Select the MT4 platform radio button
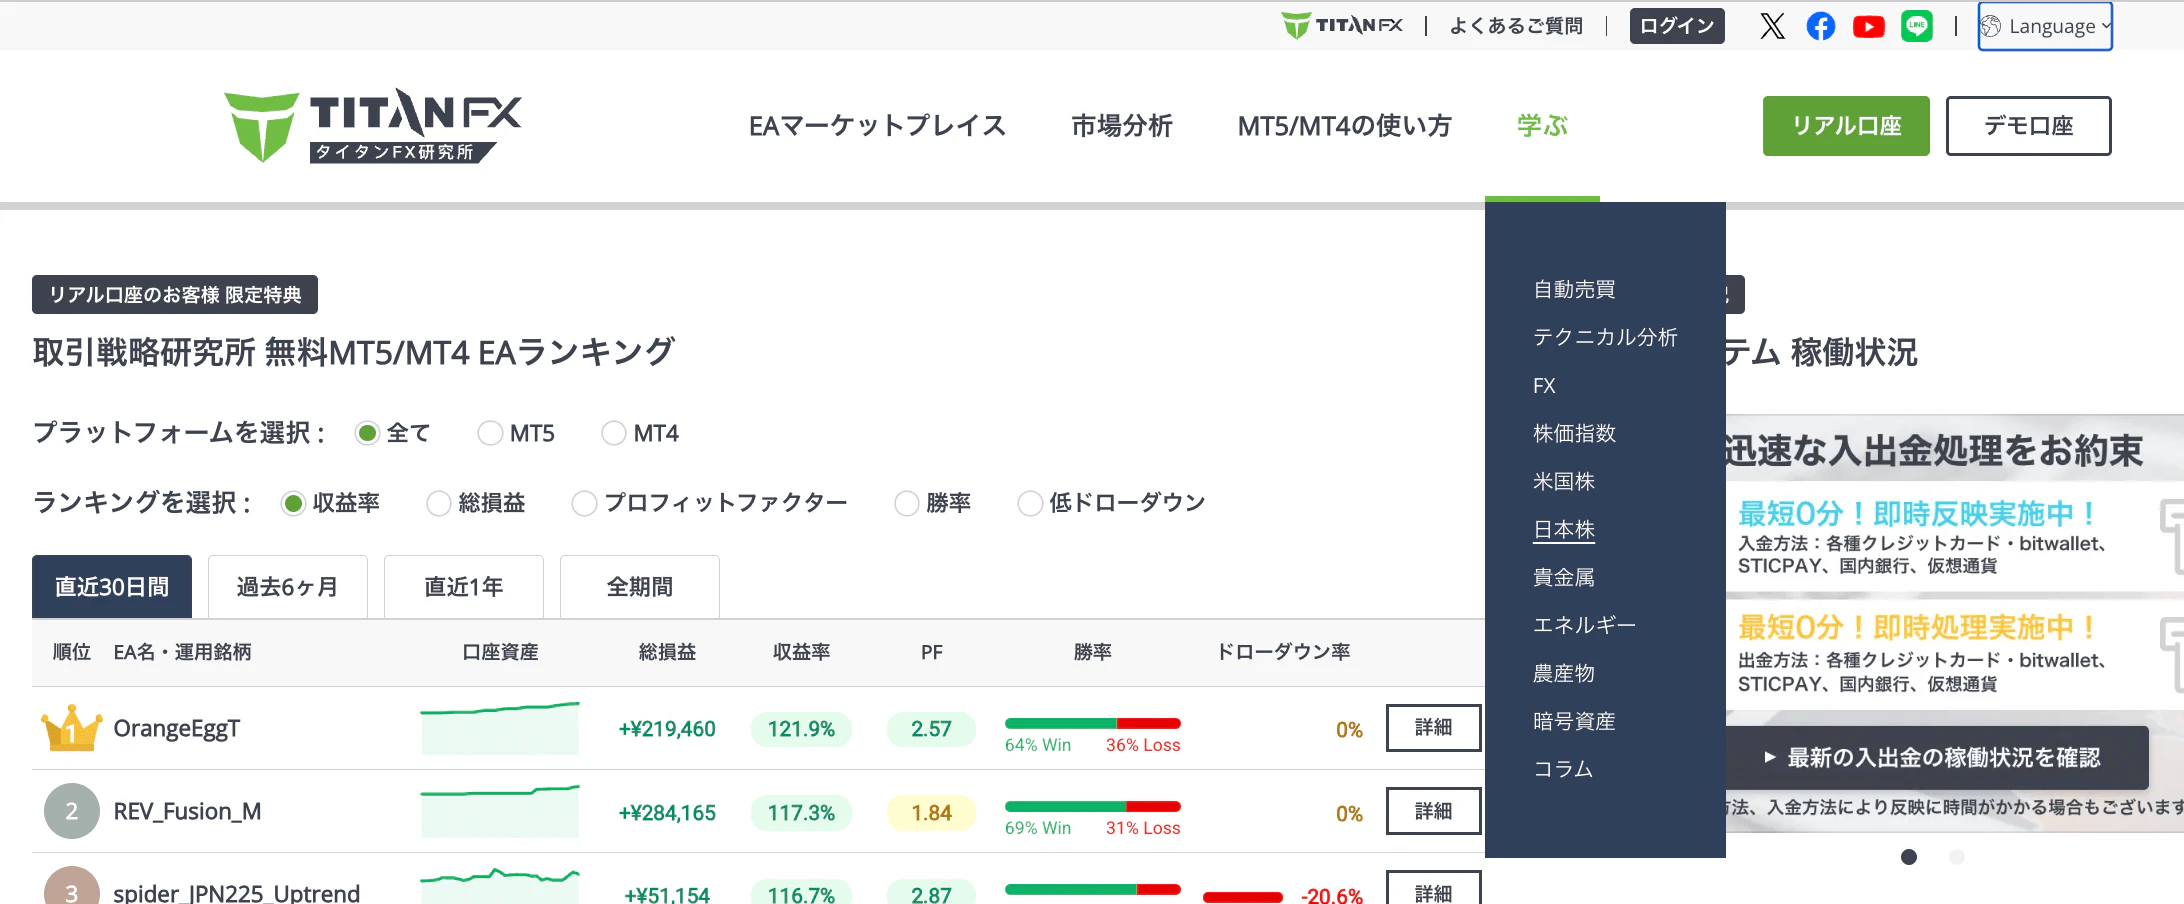The height and width of the screenshot is (904, 2184). click(613, 433)
